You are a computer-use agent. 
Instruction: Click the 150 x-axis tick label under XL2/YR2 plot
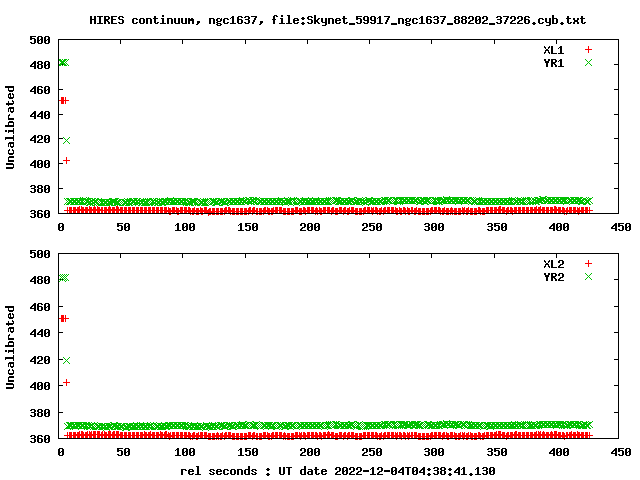(247, 453)
